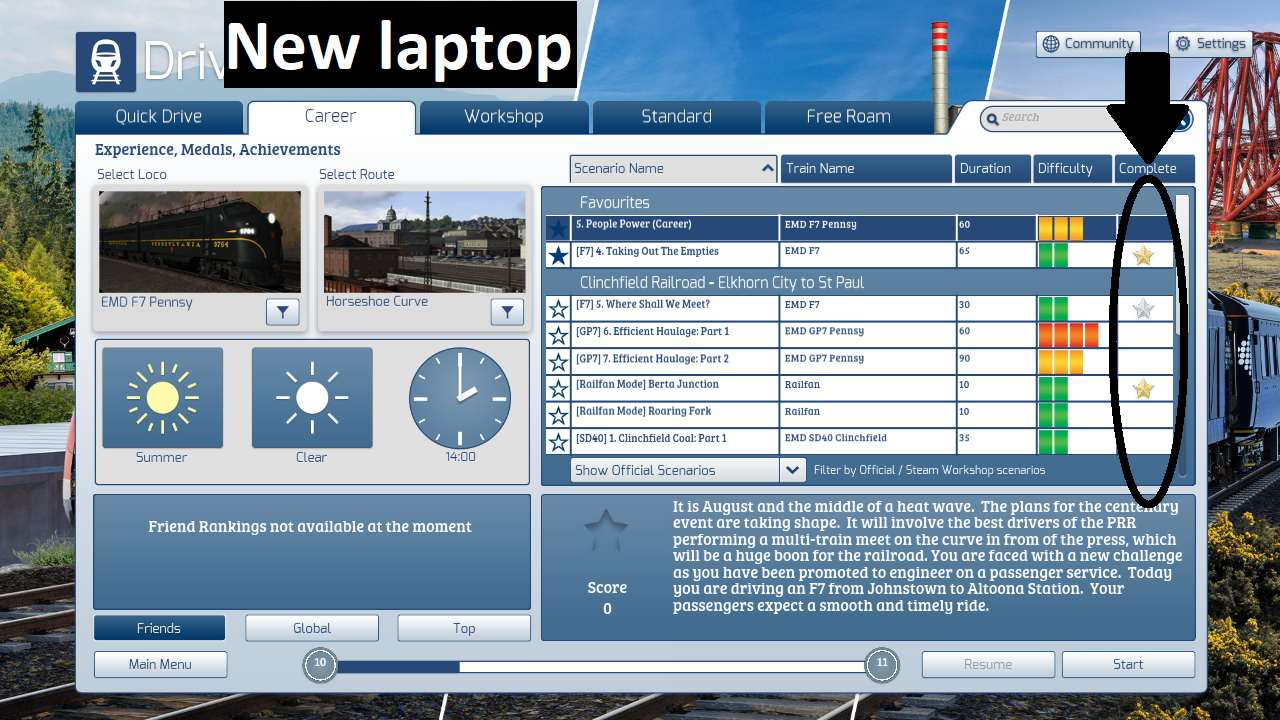Favourite Efficient Haulage Part 1 star
The image size is (1280, 720).
558,335
